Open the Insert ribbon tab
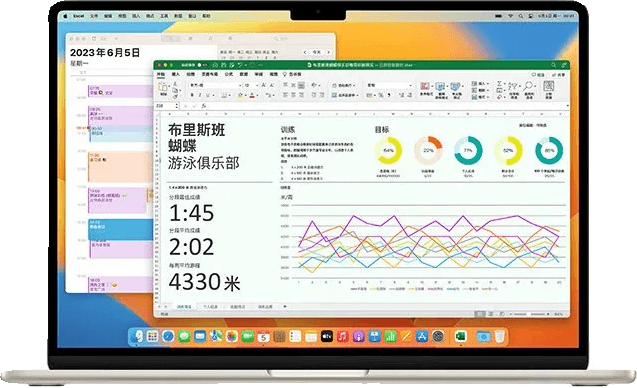Viewport: 637px width, 388px height. tap(176, 74)
